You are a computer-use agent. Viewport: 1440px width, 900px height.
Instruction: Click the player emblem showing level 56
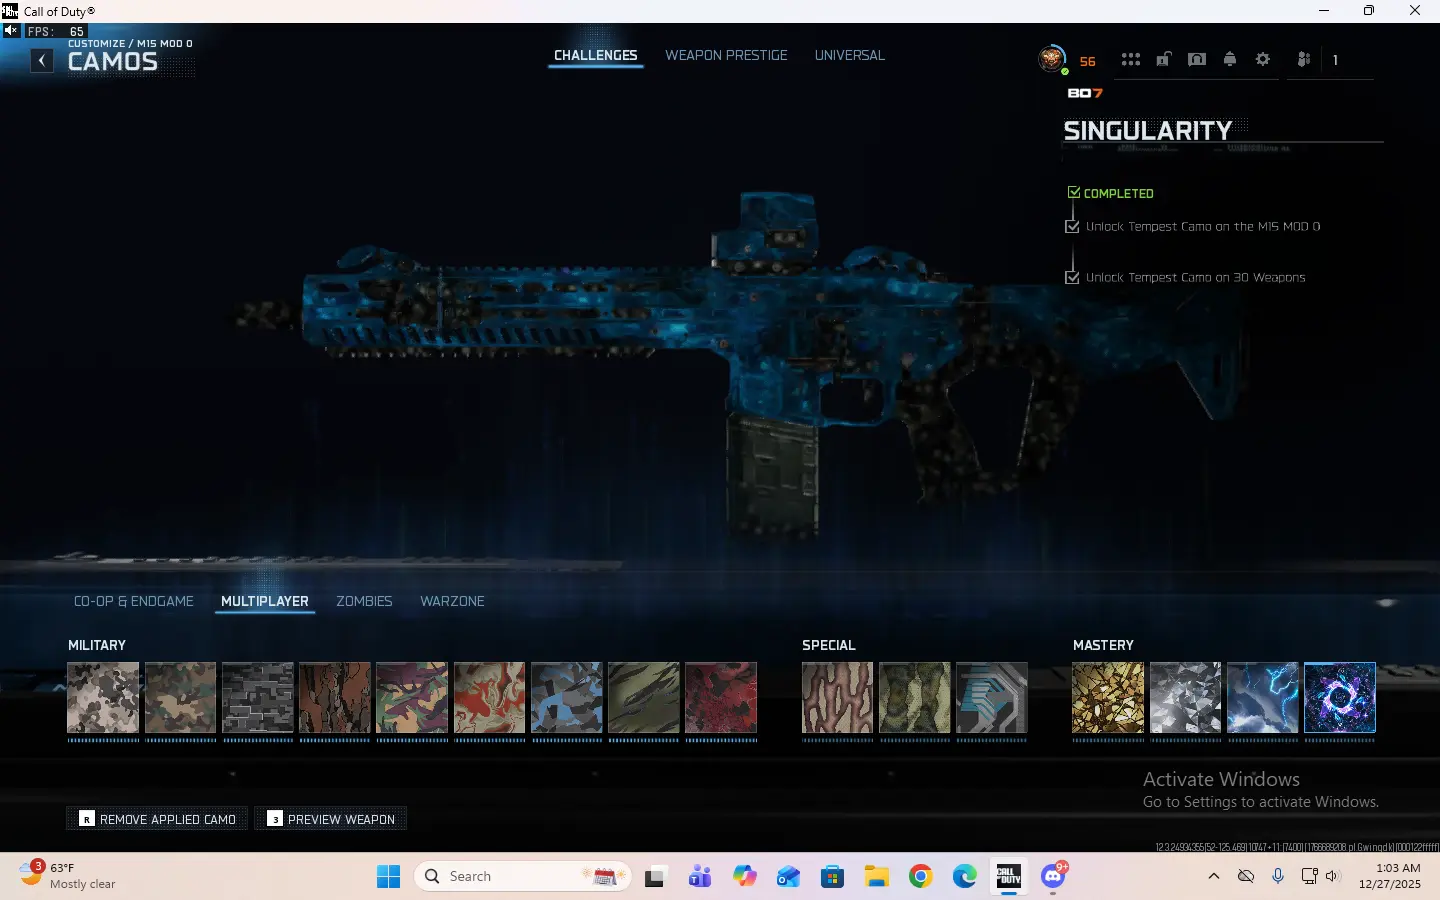tap(1052, 58)
